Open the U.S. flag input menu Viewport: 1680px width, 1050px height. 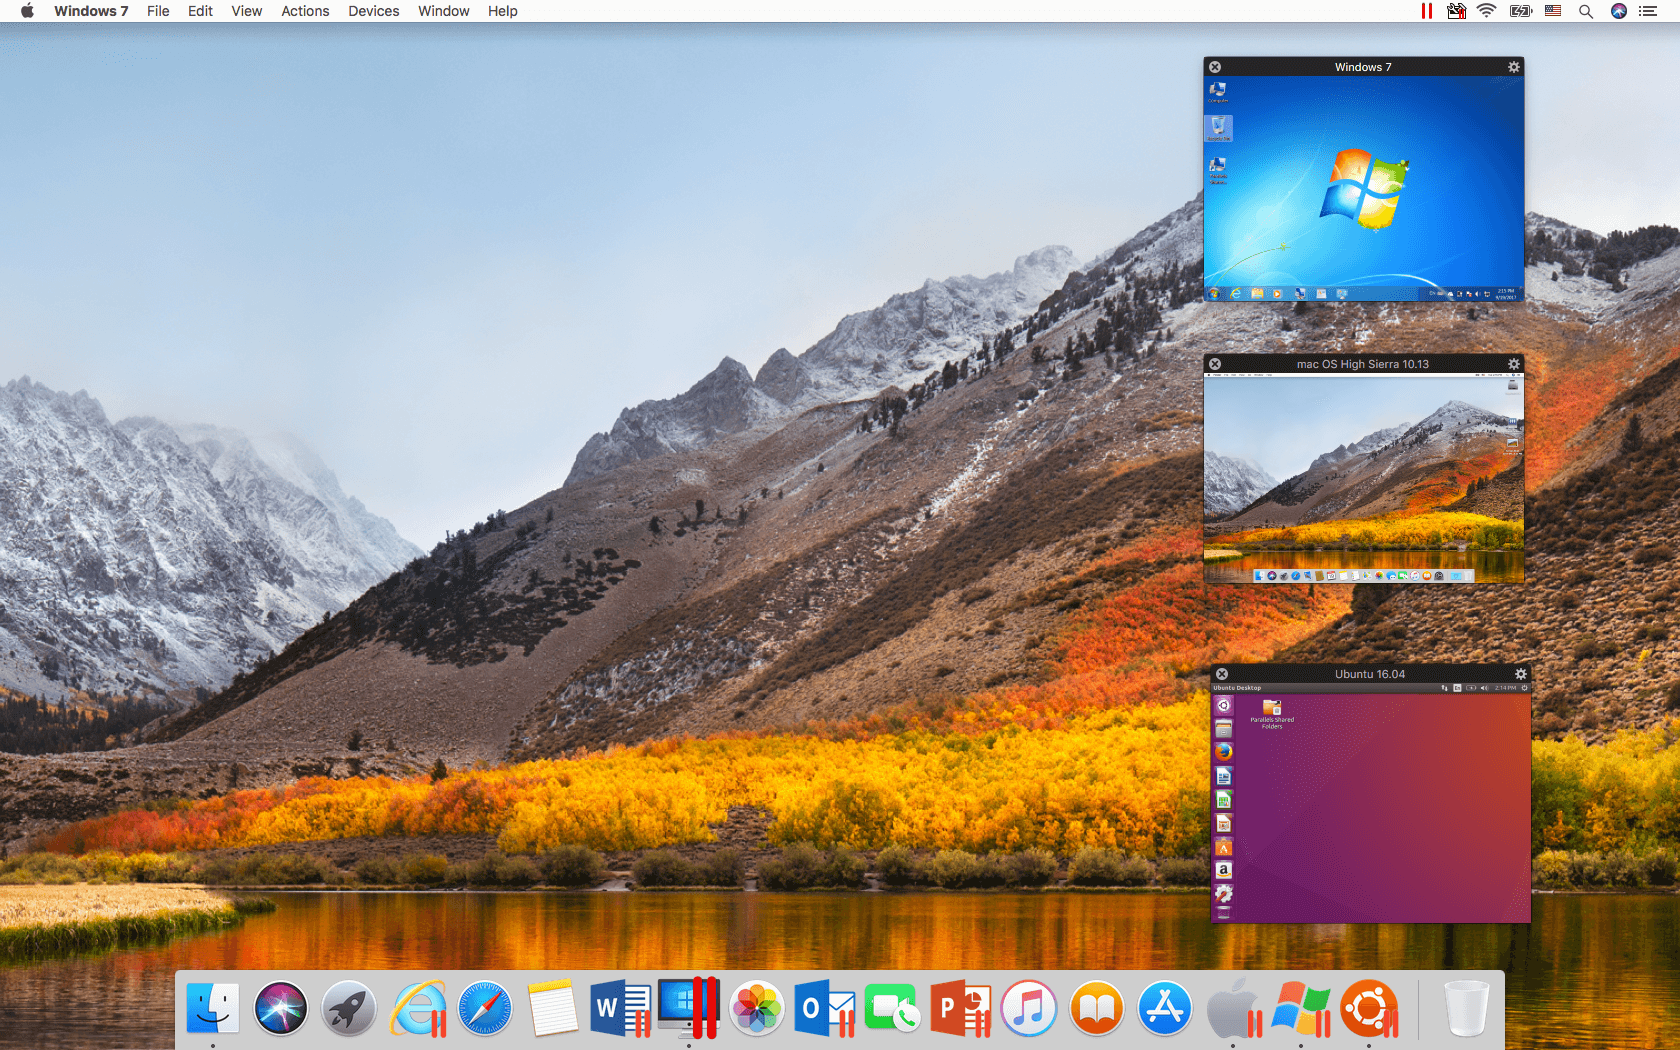tap(1553, 11)
